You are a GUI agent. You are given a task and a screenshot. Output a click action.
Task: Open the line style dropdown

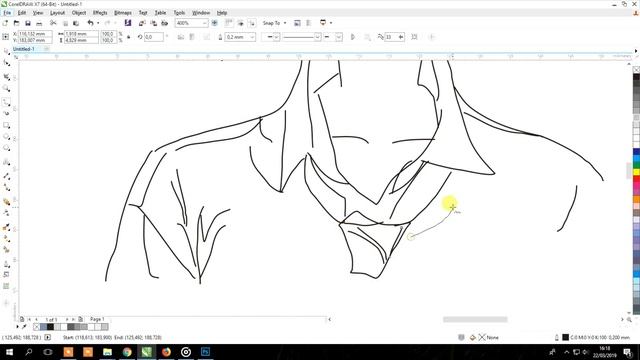point(317,37)
